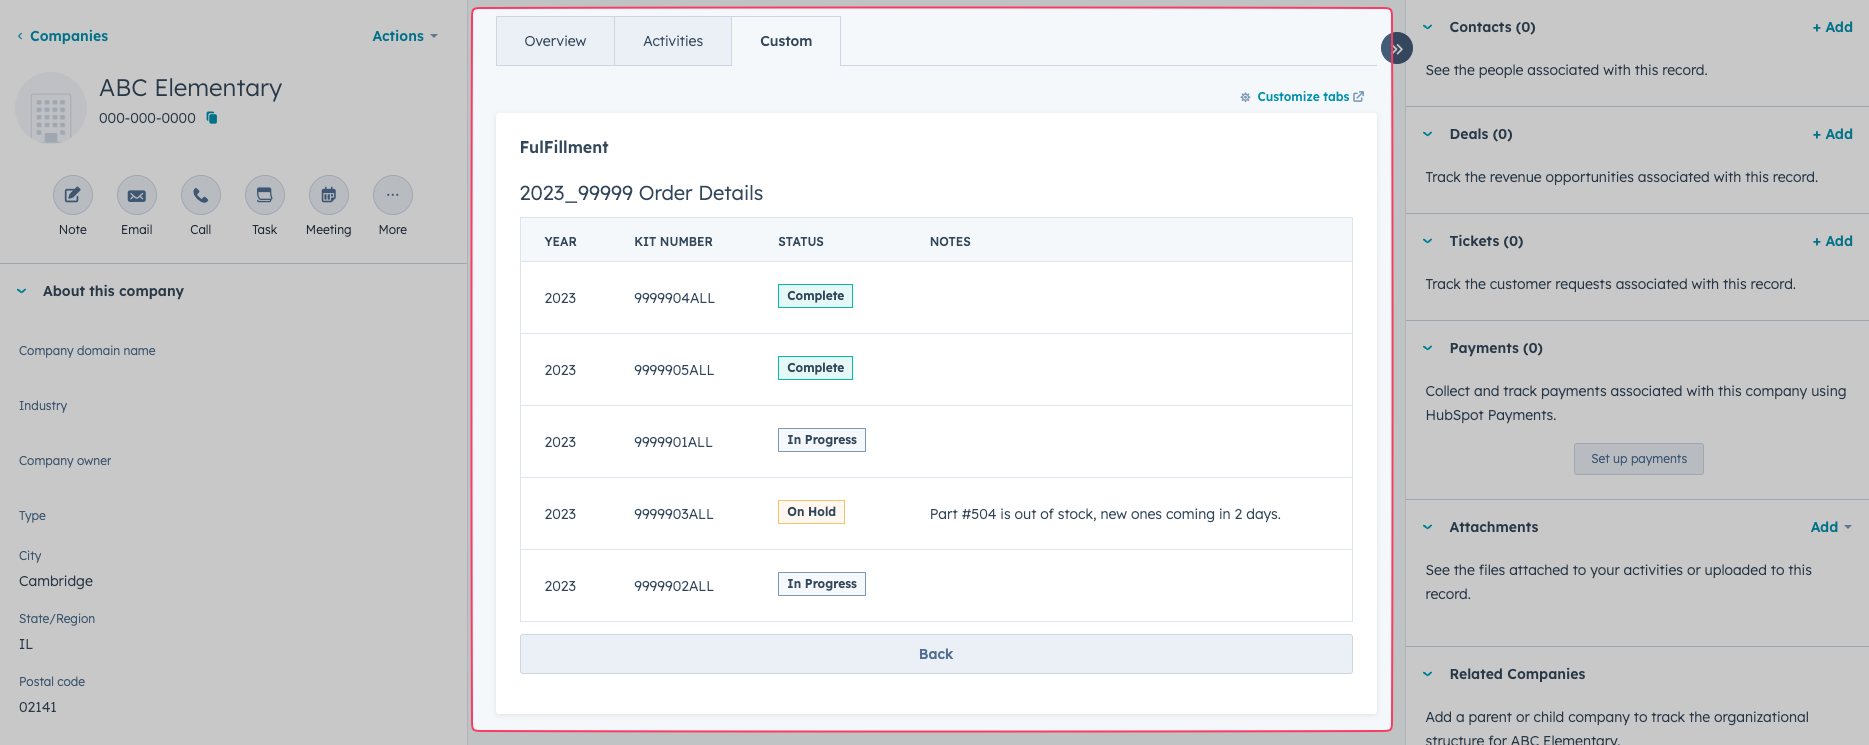Image resolution: width=1869 pixels, height=745 pixels.
Task: Copy phone number 000-000-0000 icon
Action: (x=212, y=118)
